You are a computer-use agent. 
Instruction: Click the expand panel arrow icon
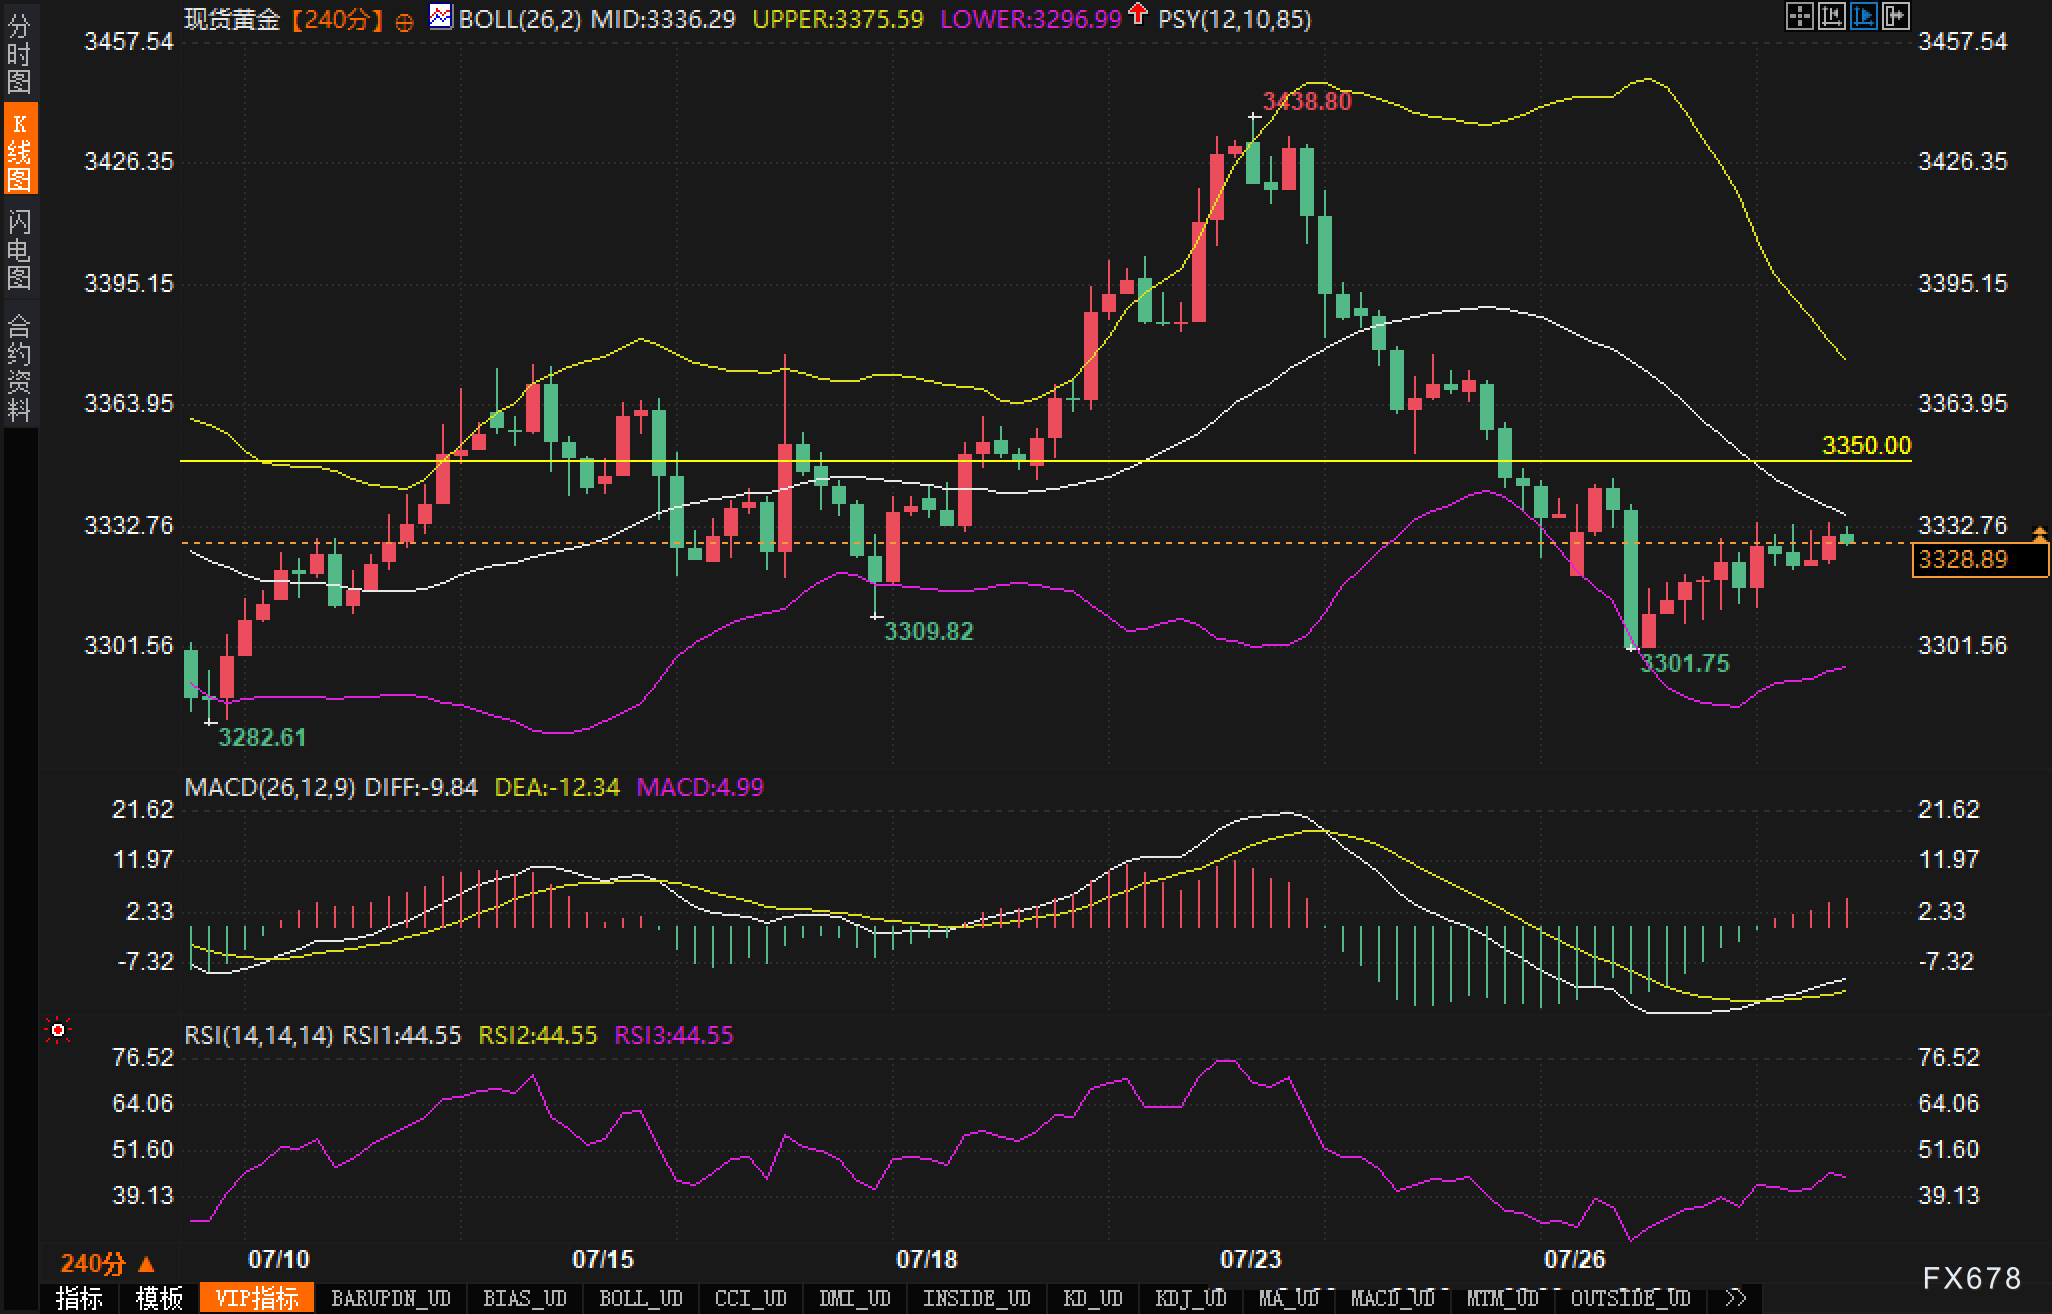(x=1895, y=17)
